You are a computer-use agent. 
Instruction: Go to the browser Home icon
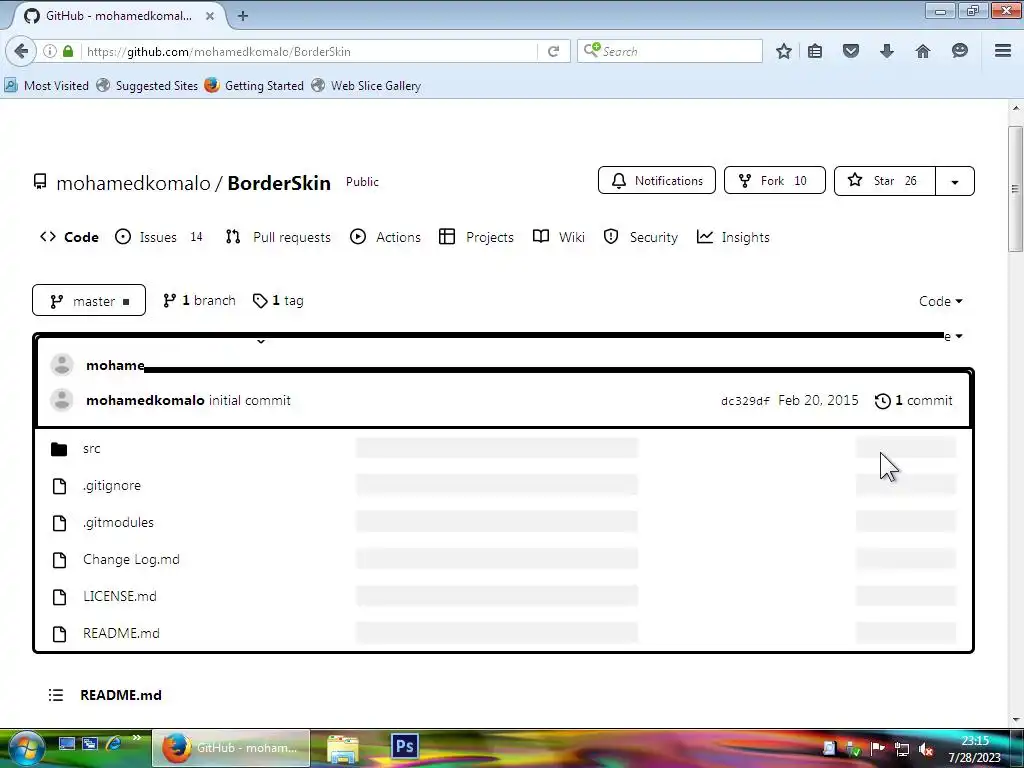(923, 51)
